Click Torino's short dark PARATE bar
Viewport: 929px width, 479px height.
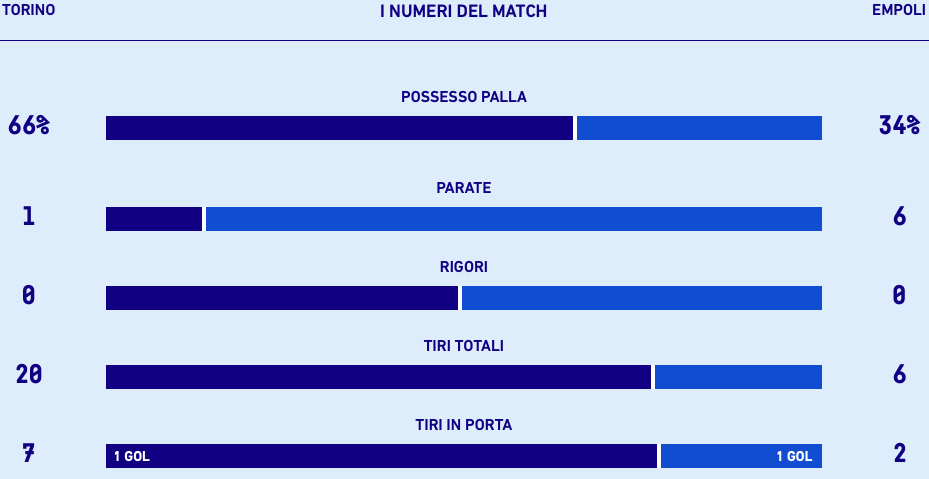click(x=154, y=219)
